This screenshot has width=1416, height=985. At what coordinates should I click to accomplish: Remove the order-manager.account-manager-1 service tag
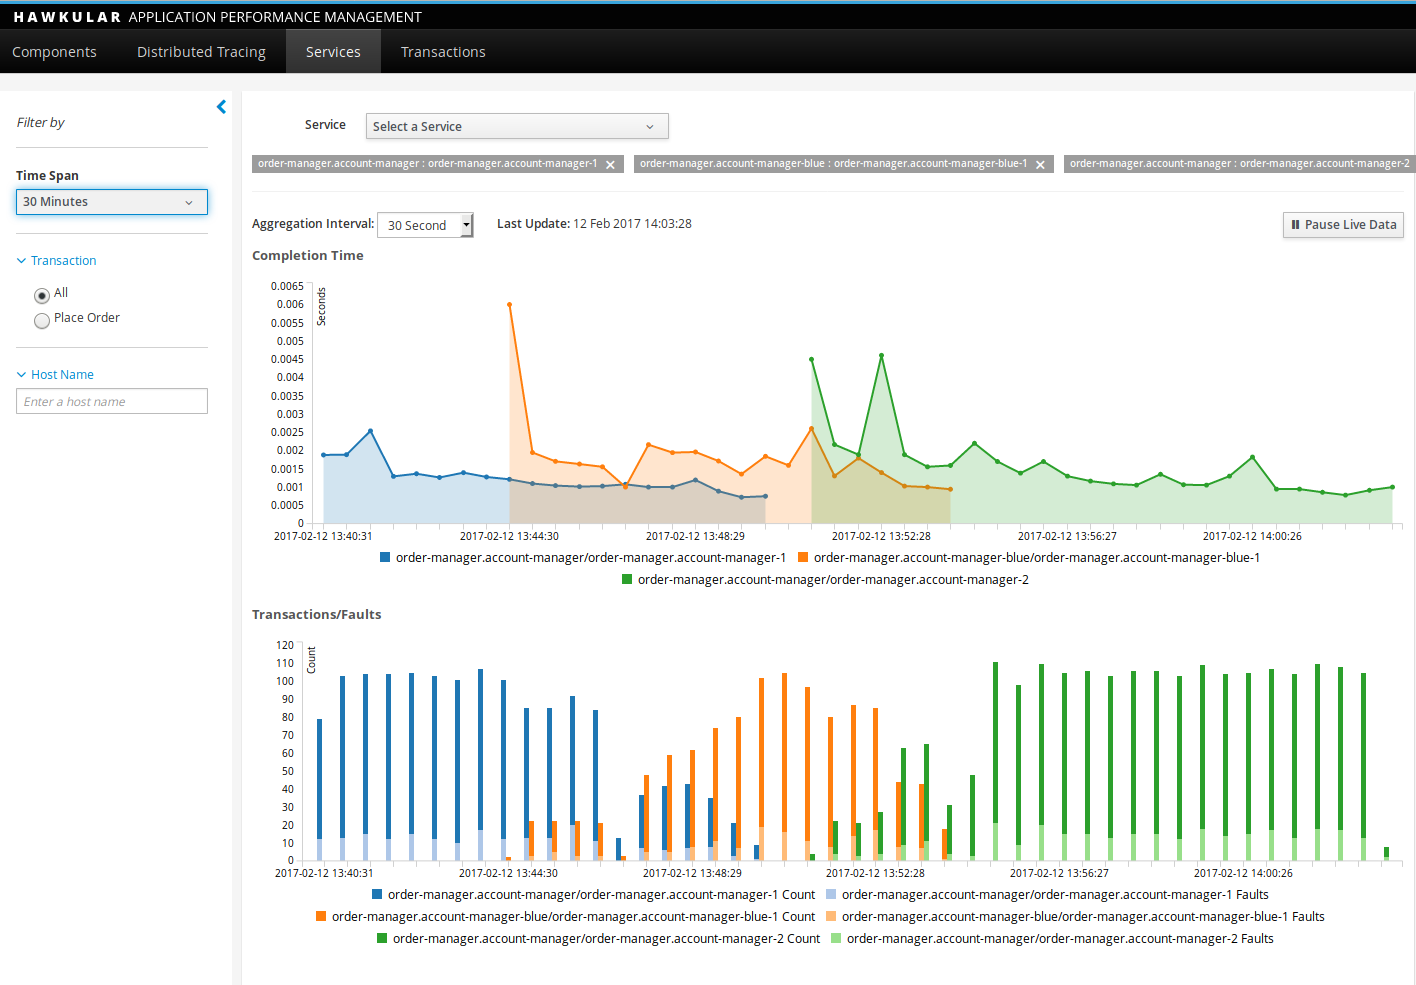[610, 165]
